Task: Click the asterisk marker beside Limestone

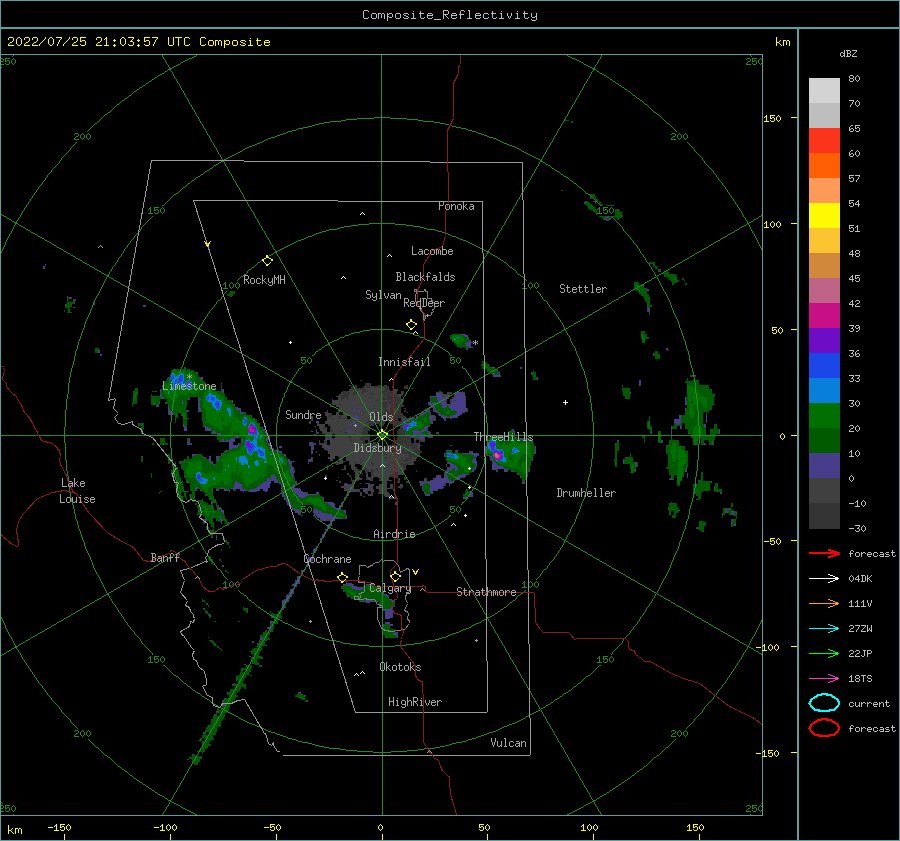Action: tap(189, 377)
